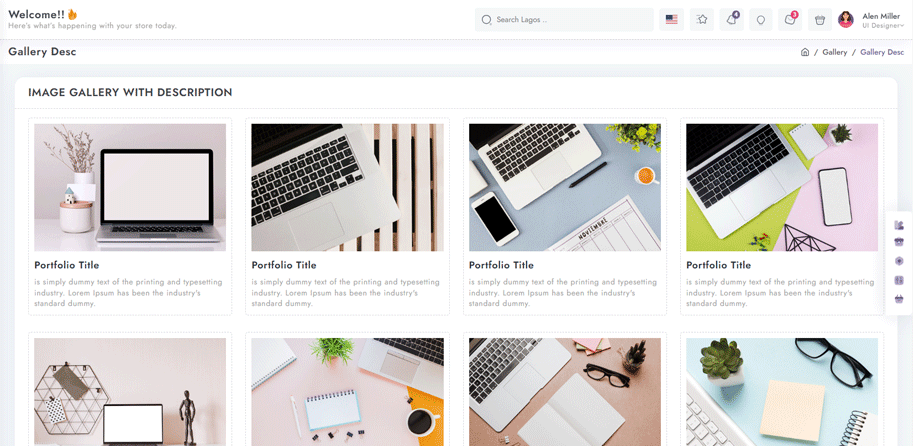Click Alen Miller's avatar picture
Screen dimensions: 913x446
[845, 20]
